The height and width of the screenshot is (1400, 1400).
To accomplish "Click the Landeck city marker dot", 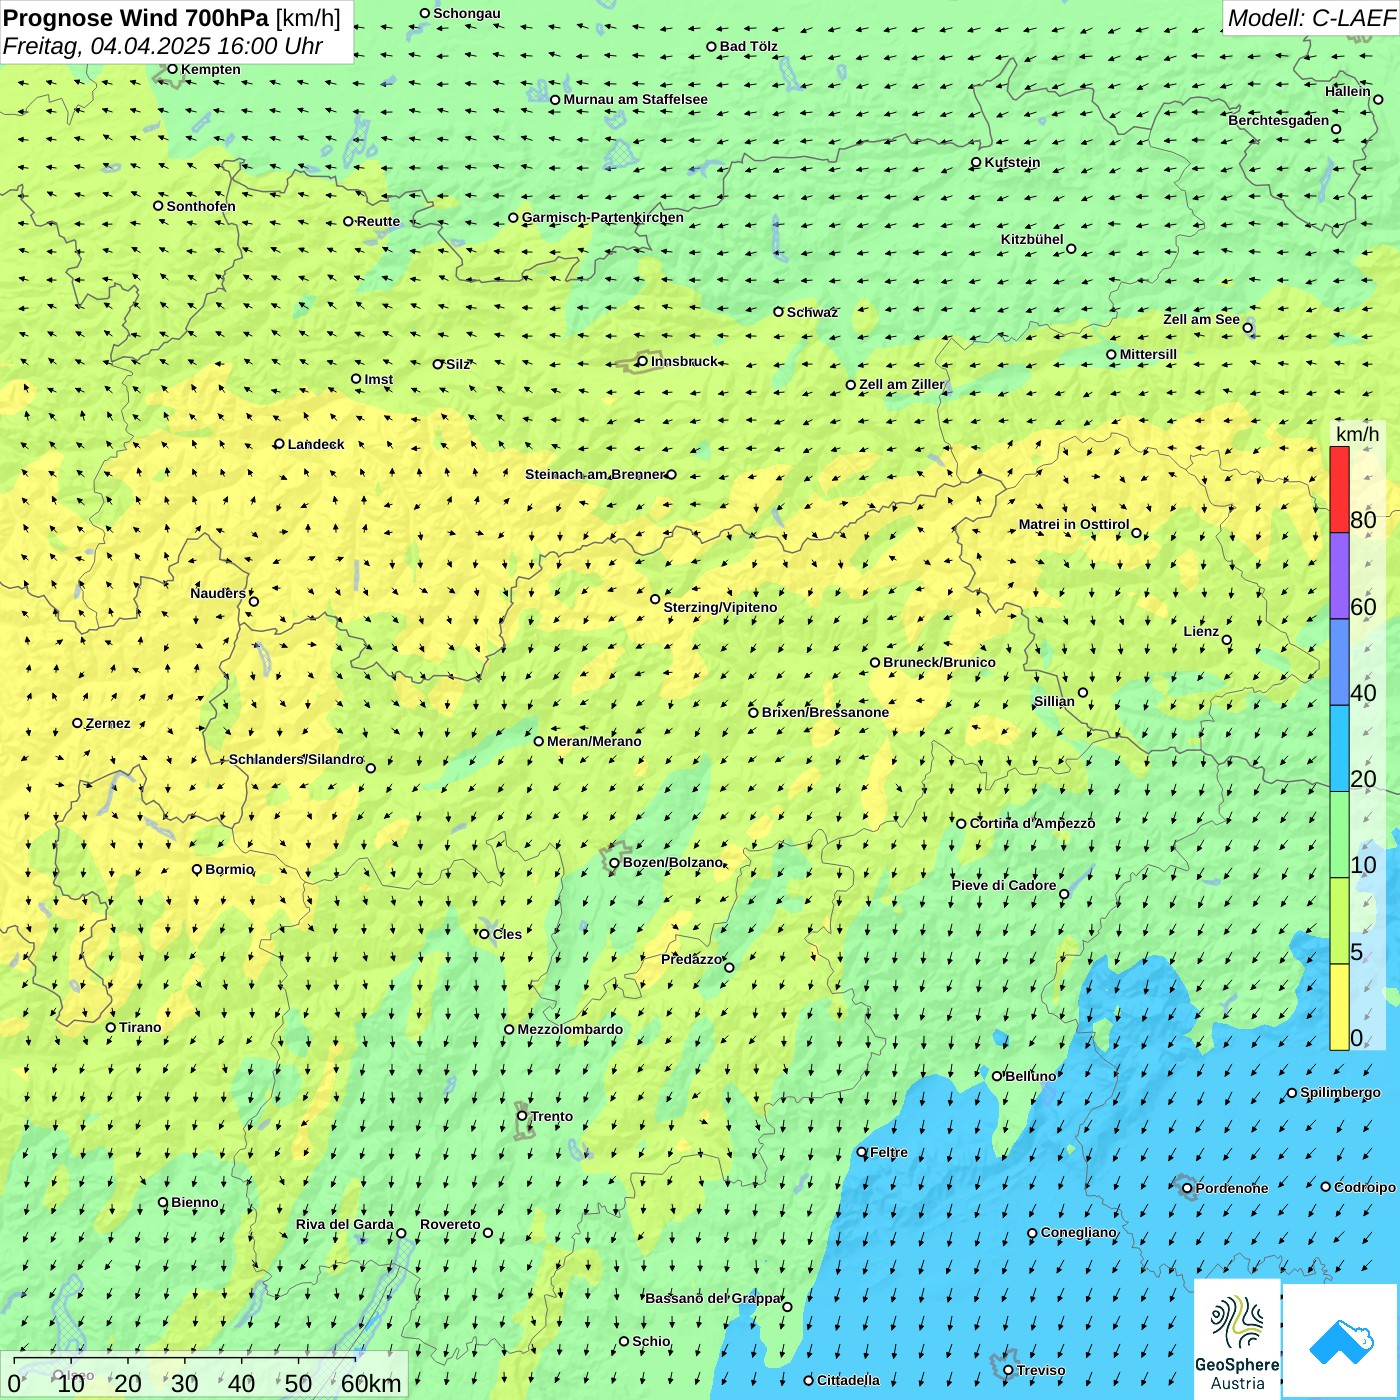I will [x=279, y=444].
